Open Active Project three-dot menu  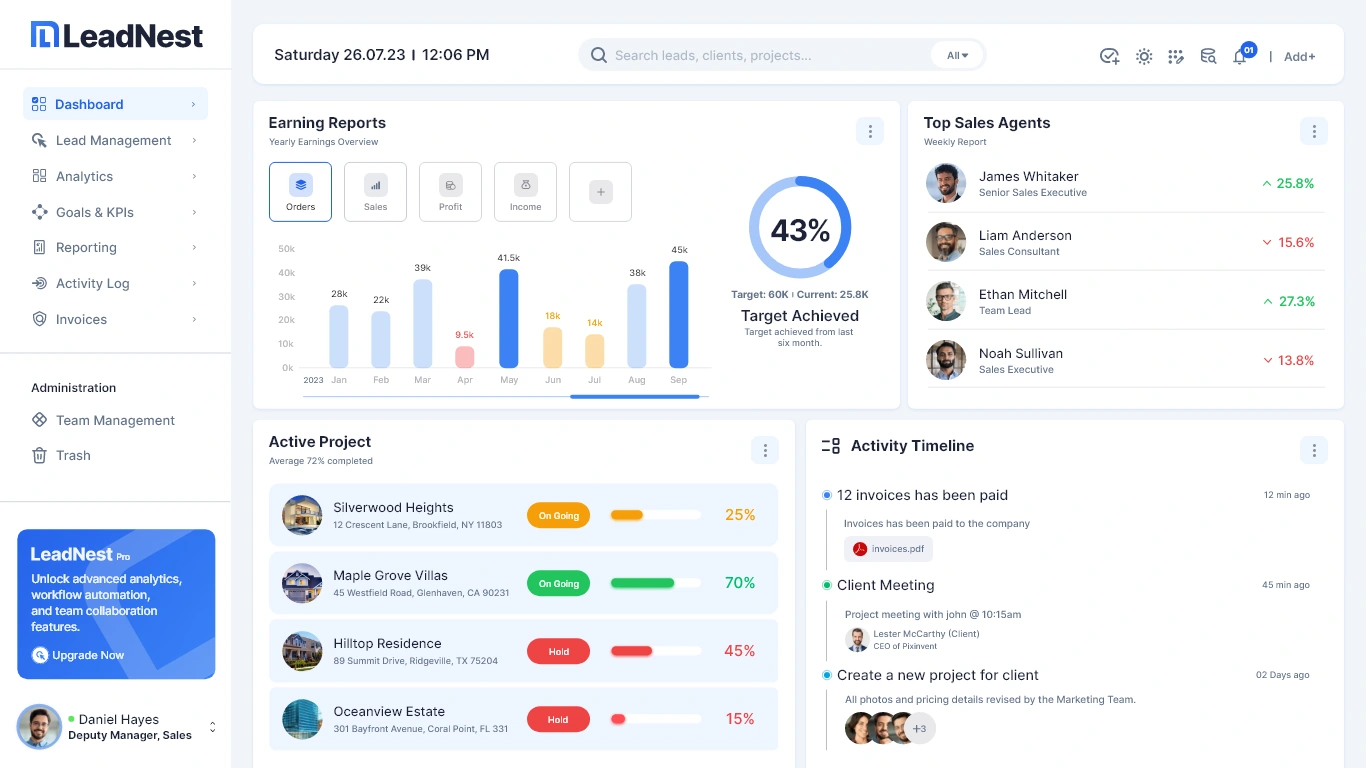point(765,450)
